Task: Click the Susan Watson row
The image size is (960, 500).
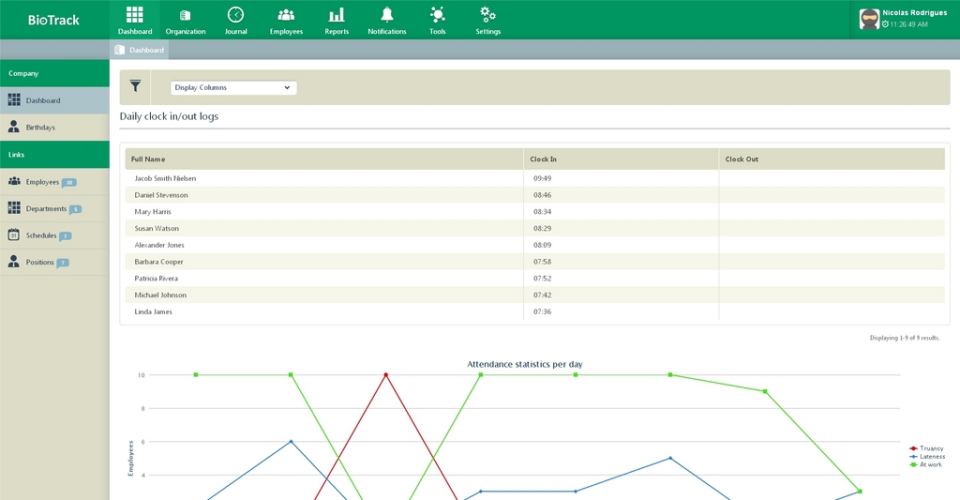Action: 535,228
